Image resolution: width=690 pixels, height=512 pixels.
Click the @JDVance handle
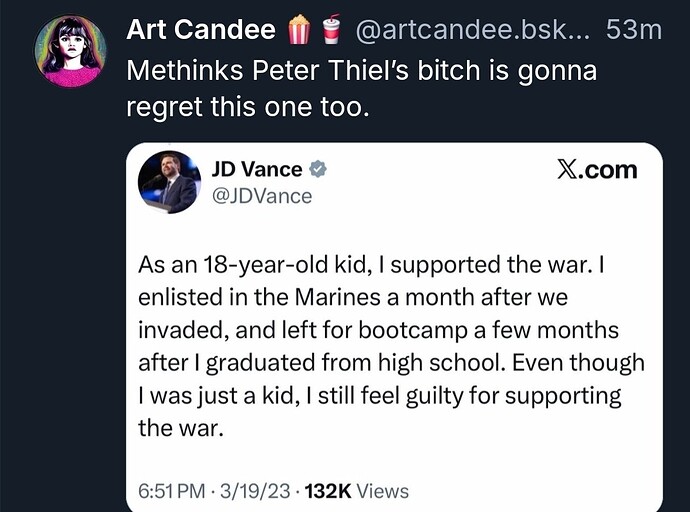click(261, 197)
